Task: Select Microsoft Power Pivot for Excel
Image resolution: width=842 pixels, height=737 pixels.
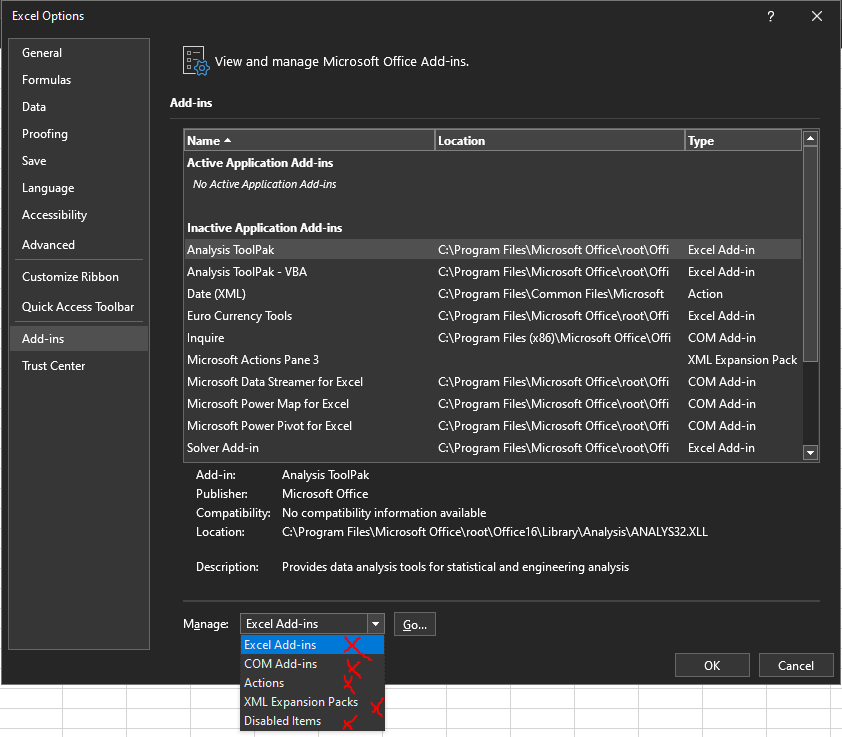Action: click(x=492, y=426)
